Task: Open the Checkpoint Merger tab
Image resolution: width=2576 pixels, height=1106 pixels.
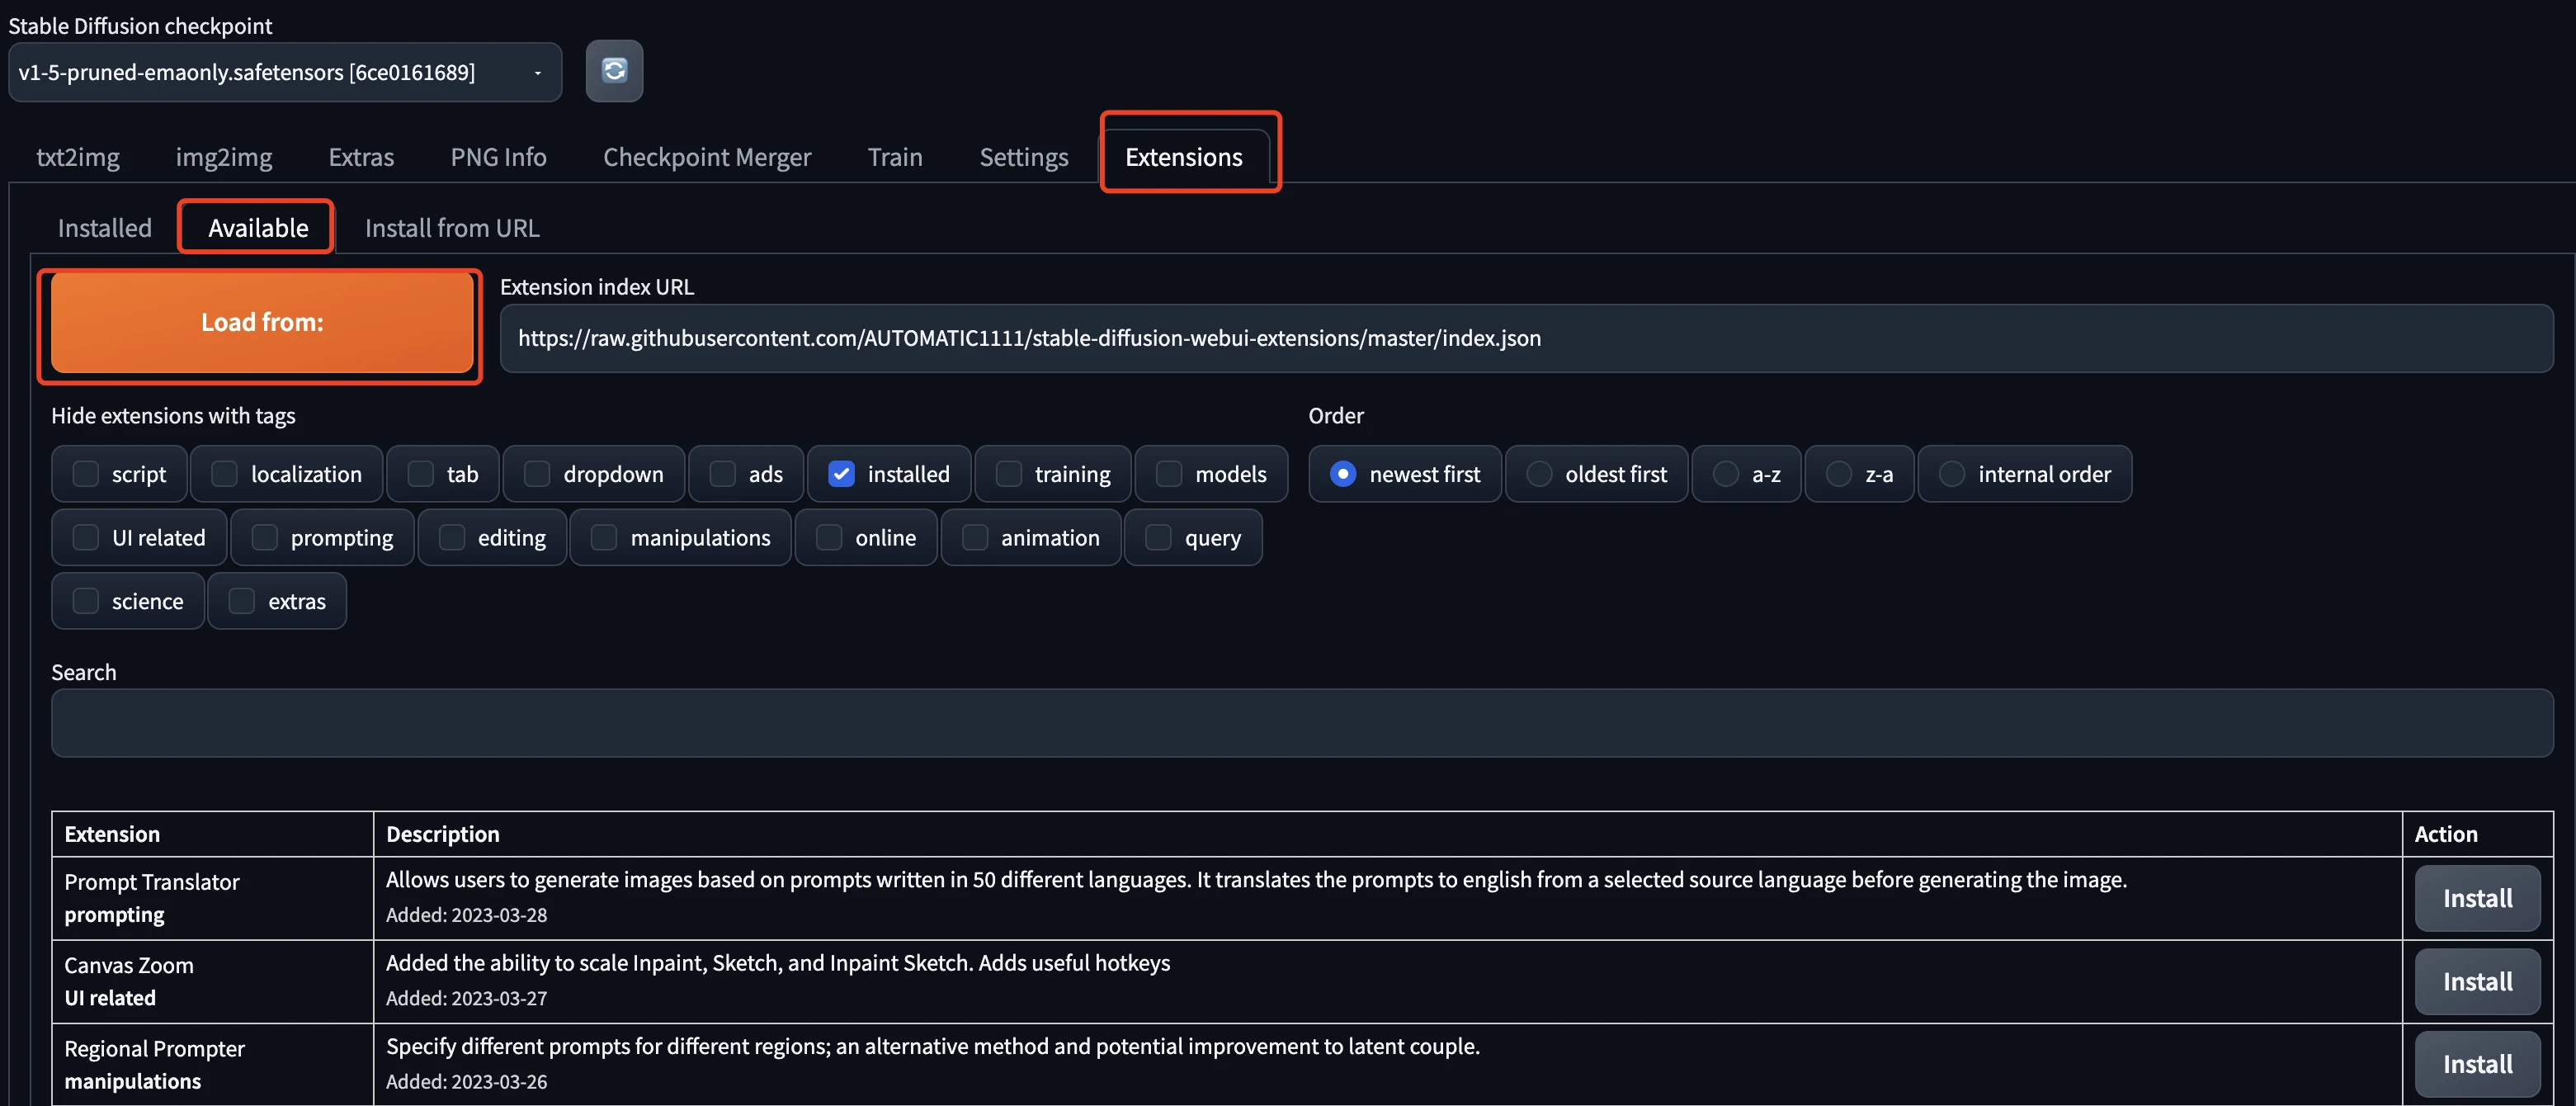Action: [706, 157]
